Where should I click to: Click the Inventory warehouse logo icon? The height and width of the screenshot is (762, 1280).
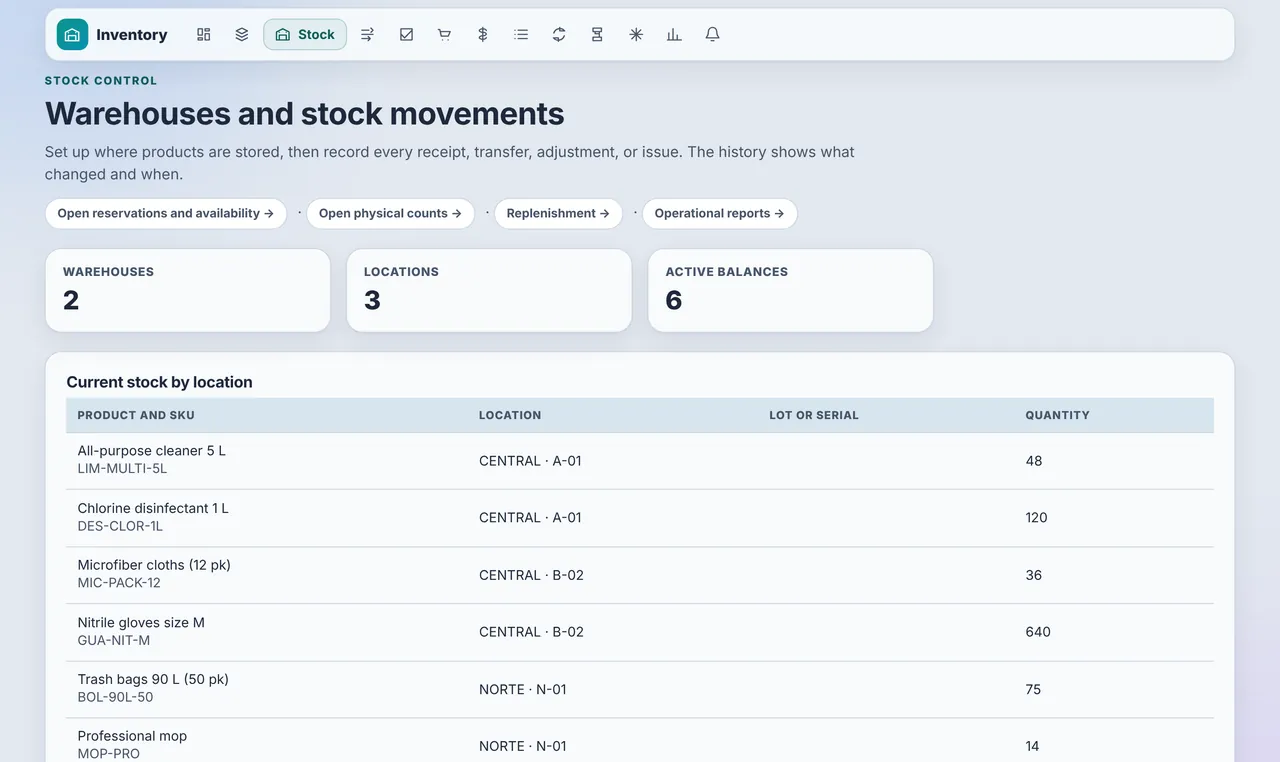pos(72,34)
